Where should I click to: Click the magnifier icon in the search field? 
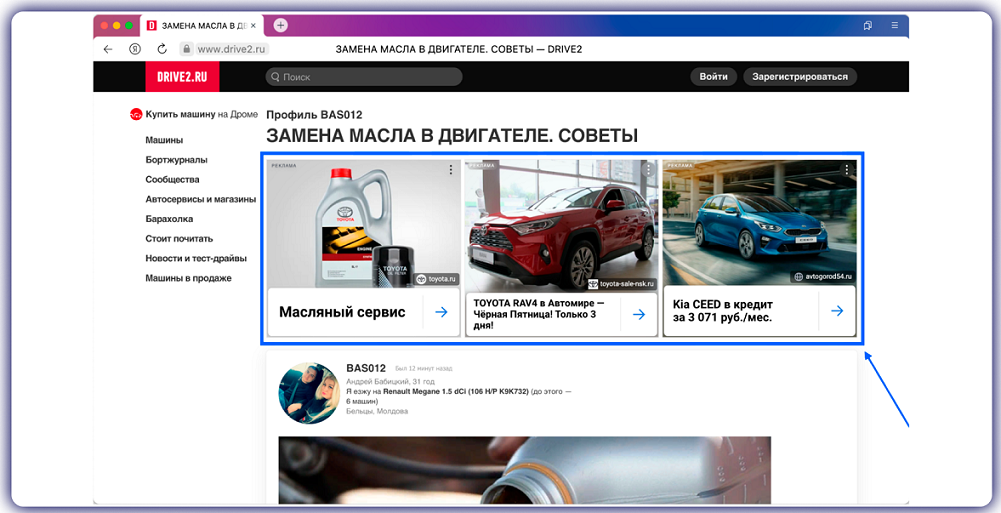pyautogui.click(x=275, y=77)
